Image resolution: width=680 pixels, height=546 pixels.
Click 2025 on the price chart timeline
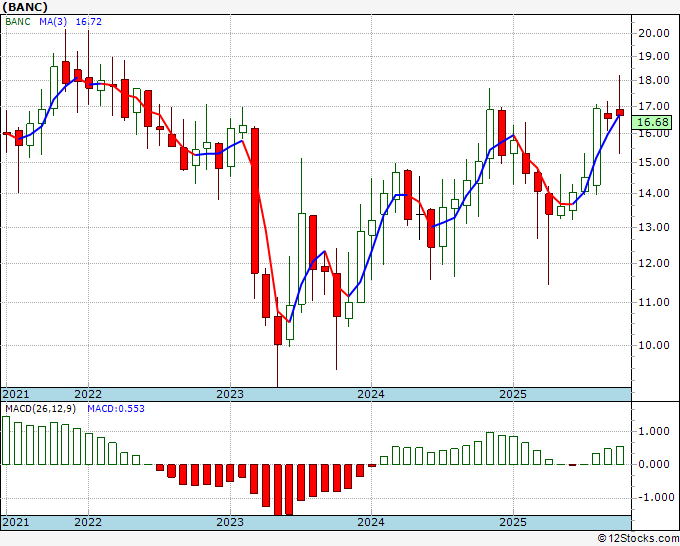point(513,394)
